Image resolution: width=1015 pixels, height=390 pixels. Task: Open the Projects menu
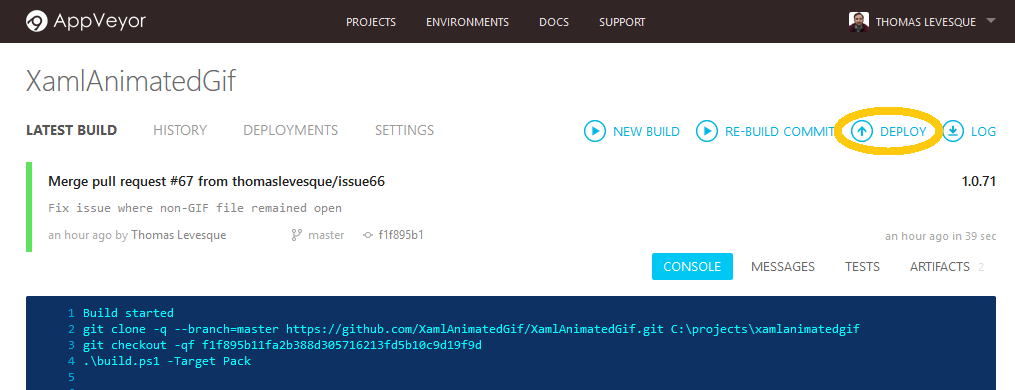371,22
